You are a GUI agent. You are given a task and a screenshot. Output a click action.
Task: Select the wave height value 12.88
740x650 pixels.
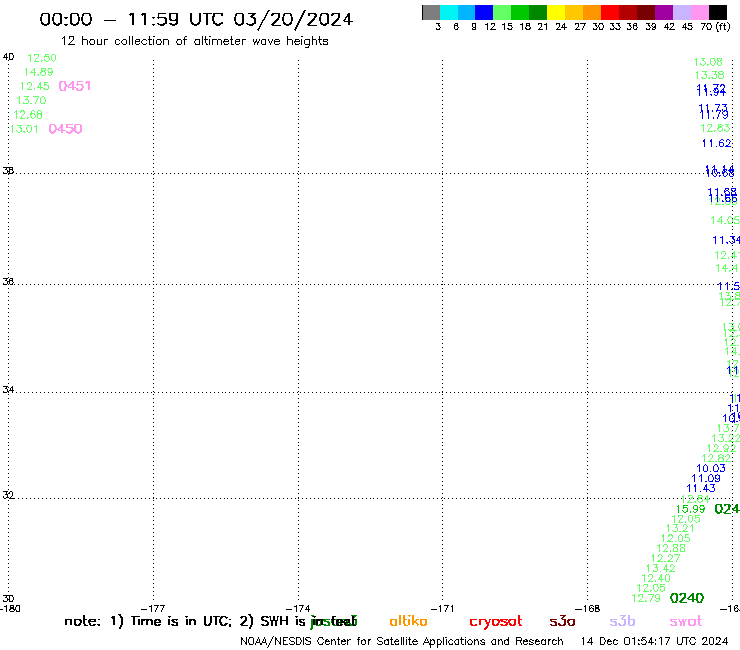pos(671,549)
